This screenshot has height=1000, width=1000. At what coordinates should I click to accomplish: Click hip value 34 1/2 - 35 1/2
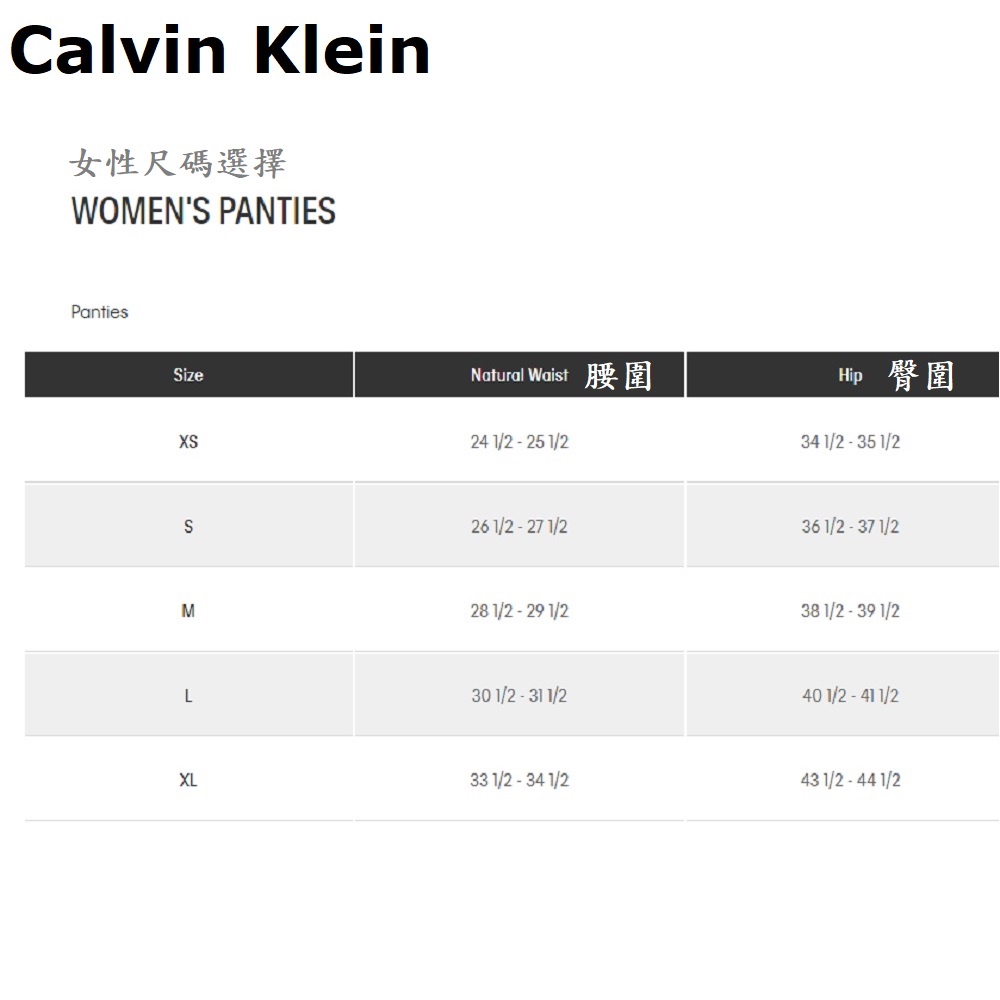850,442
